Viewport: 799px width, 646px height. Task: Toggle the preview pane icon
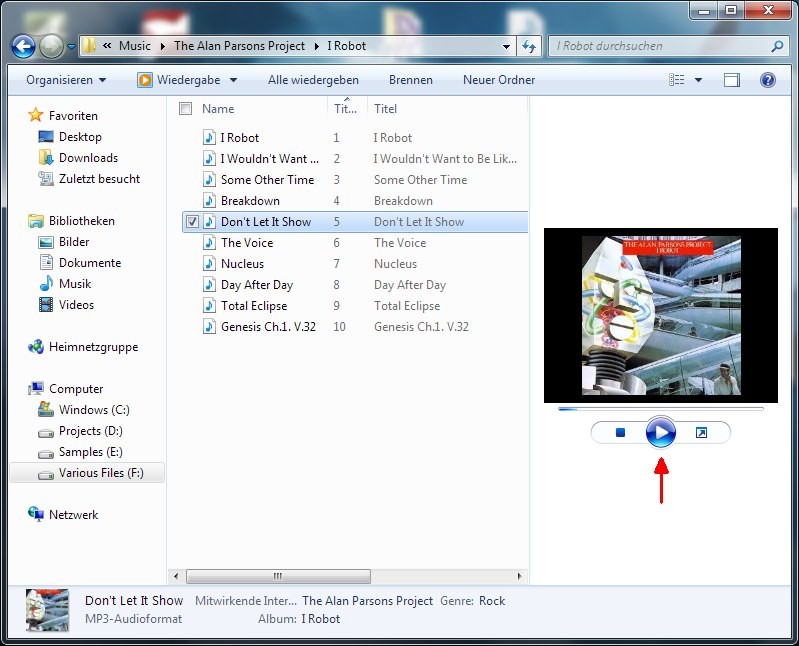[732, 80]
